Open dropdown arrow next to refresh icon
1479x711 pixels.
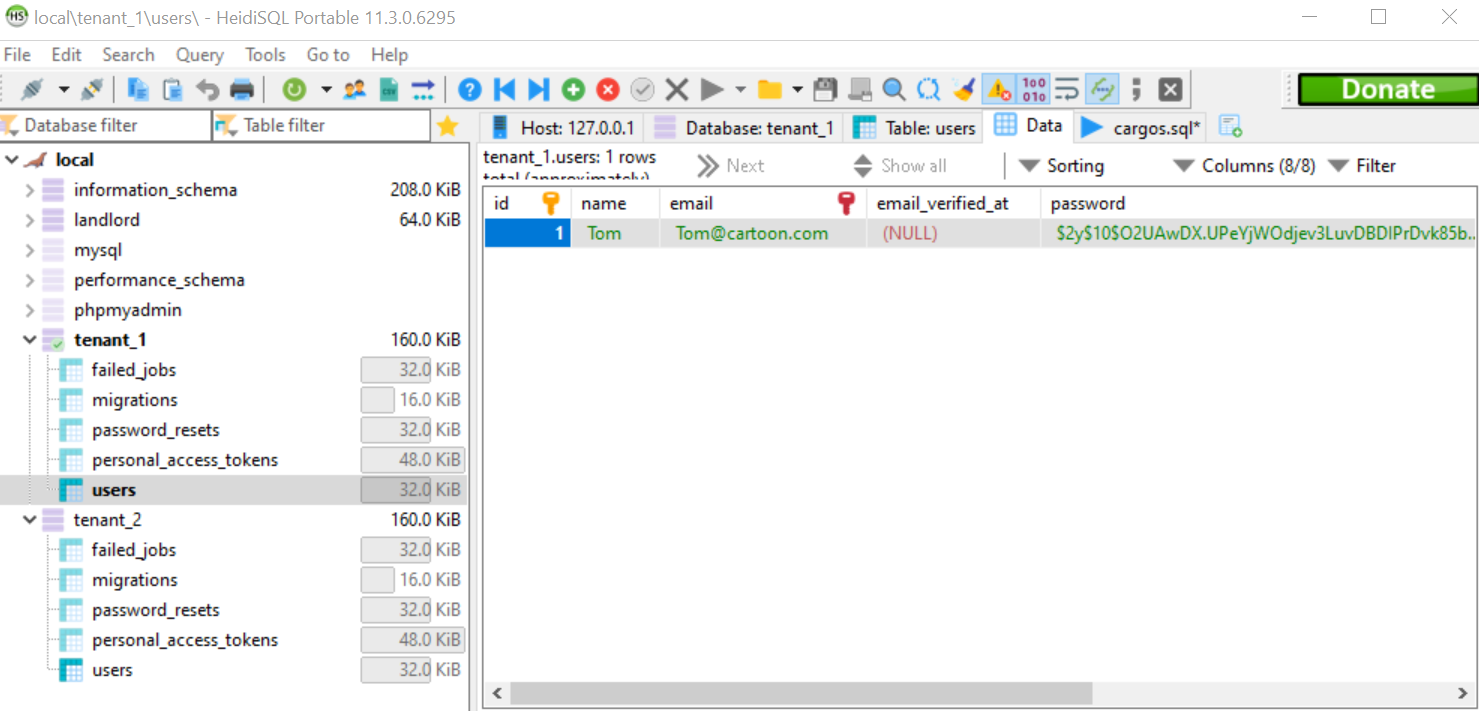[326, 90]
